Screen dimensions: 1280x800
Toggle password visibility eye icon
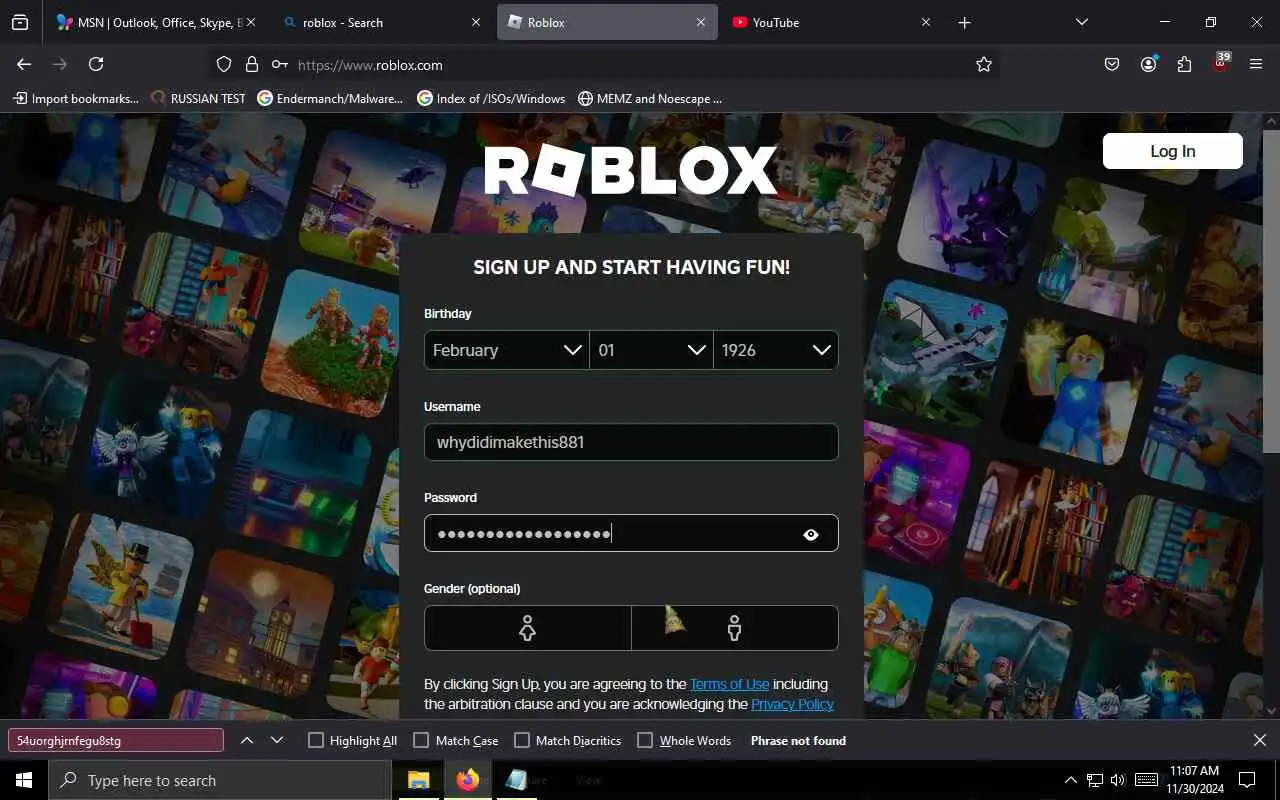click(x=811, y=534)
